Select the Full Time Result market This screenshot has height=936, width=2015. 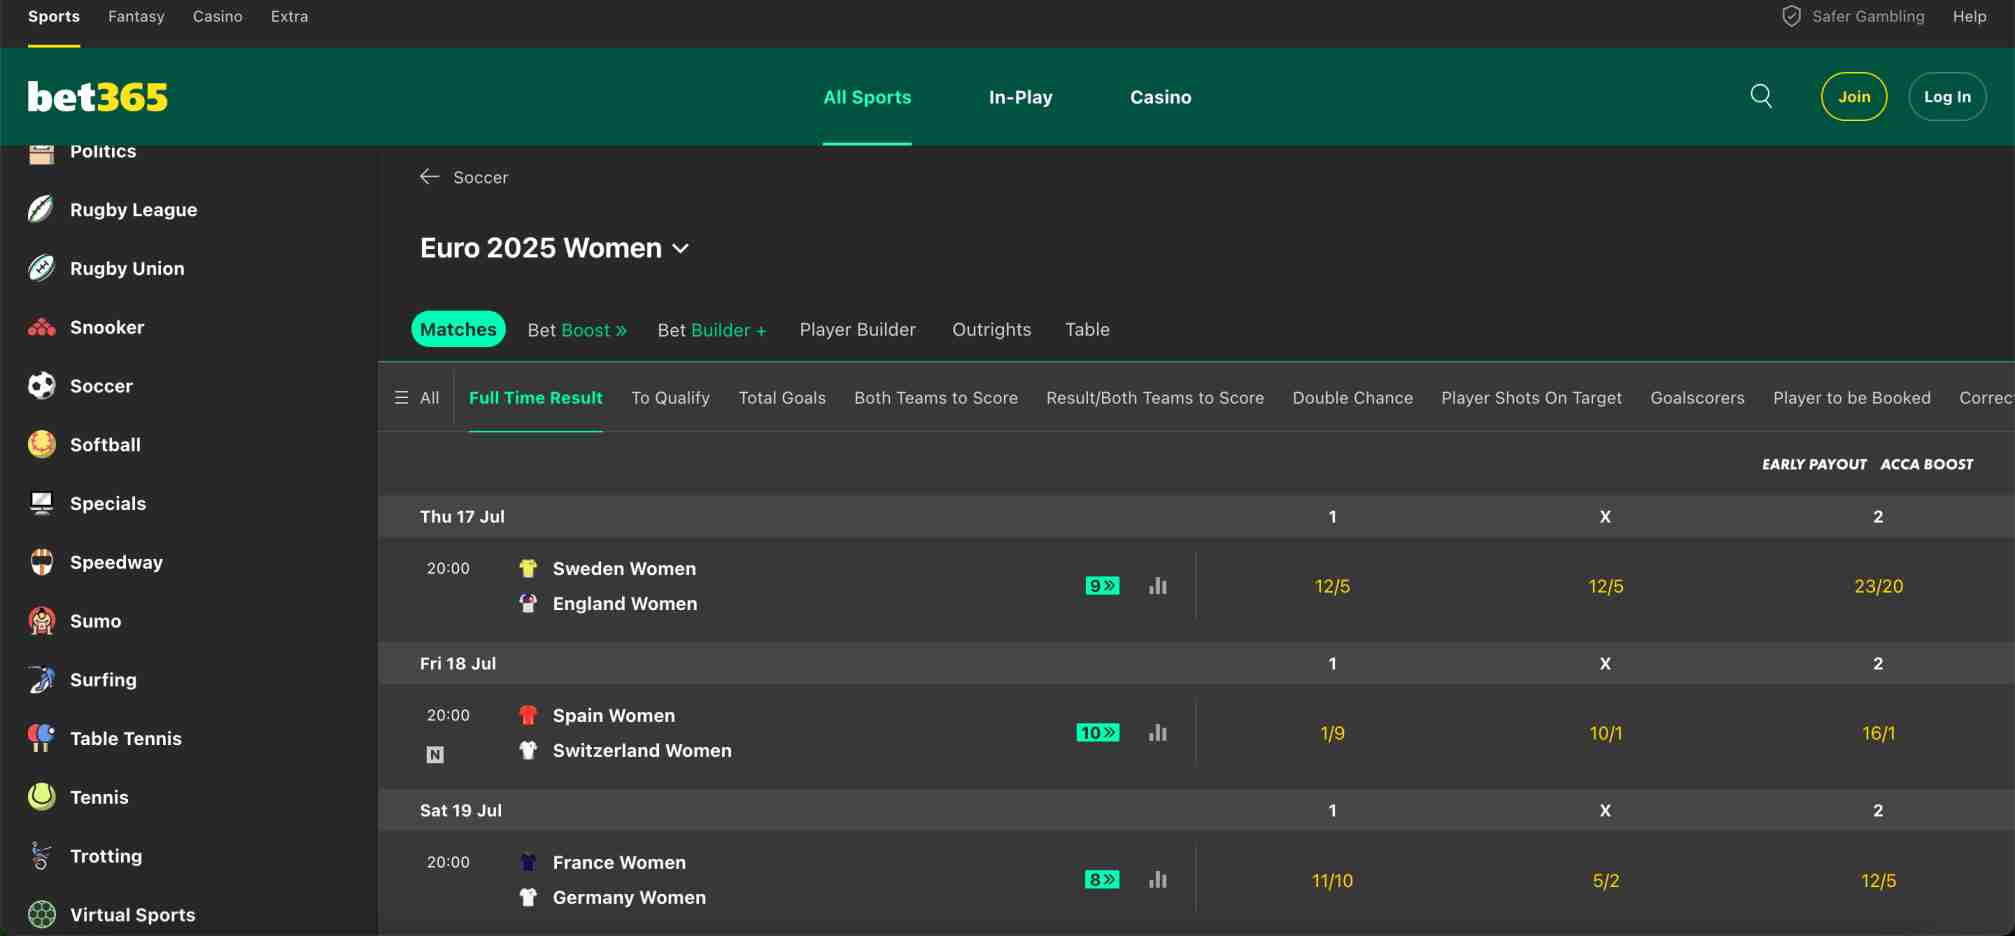click(x=536, y=398)
